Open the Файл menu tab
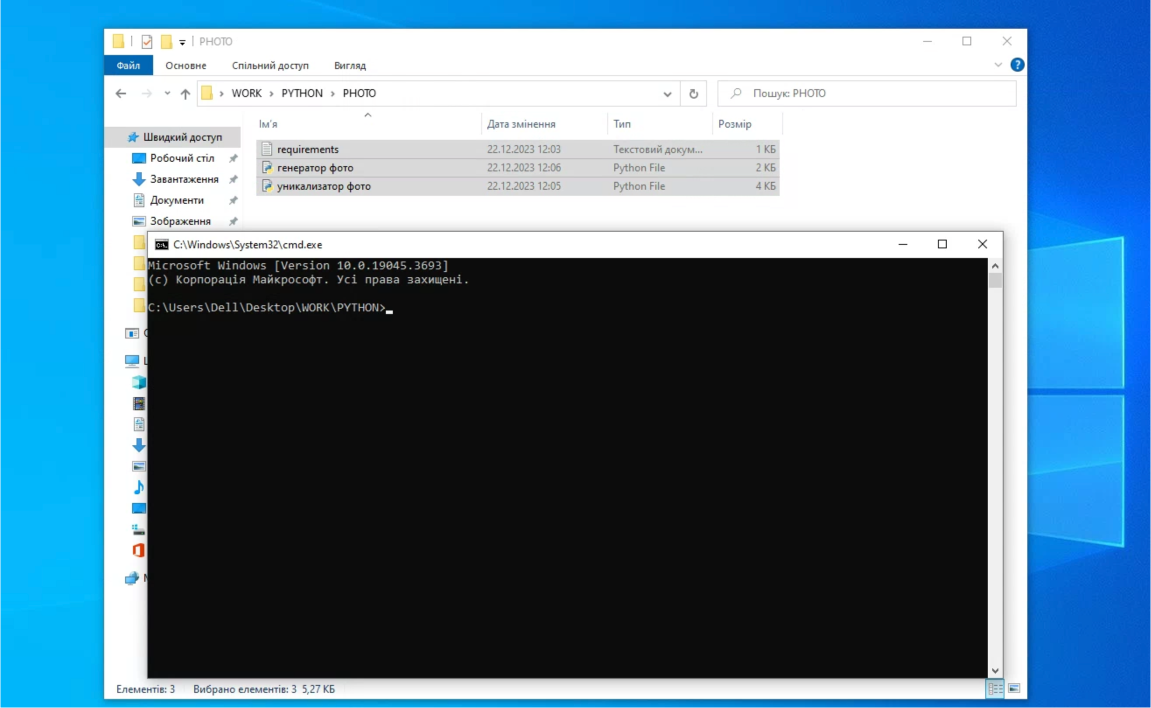 (128, 65)
